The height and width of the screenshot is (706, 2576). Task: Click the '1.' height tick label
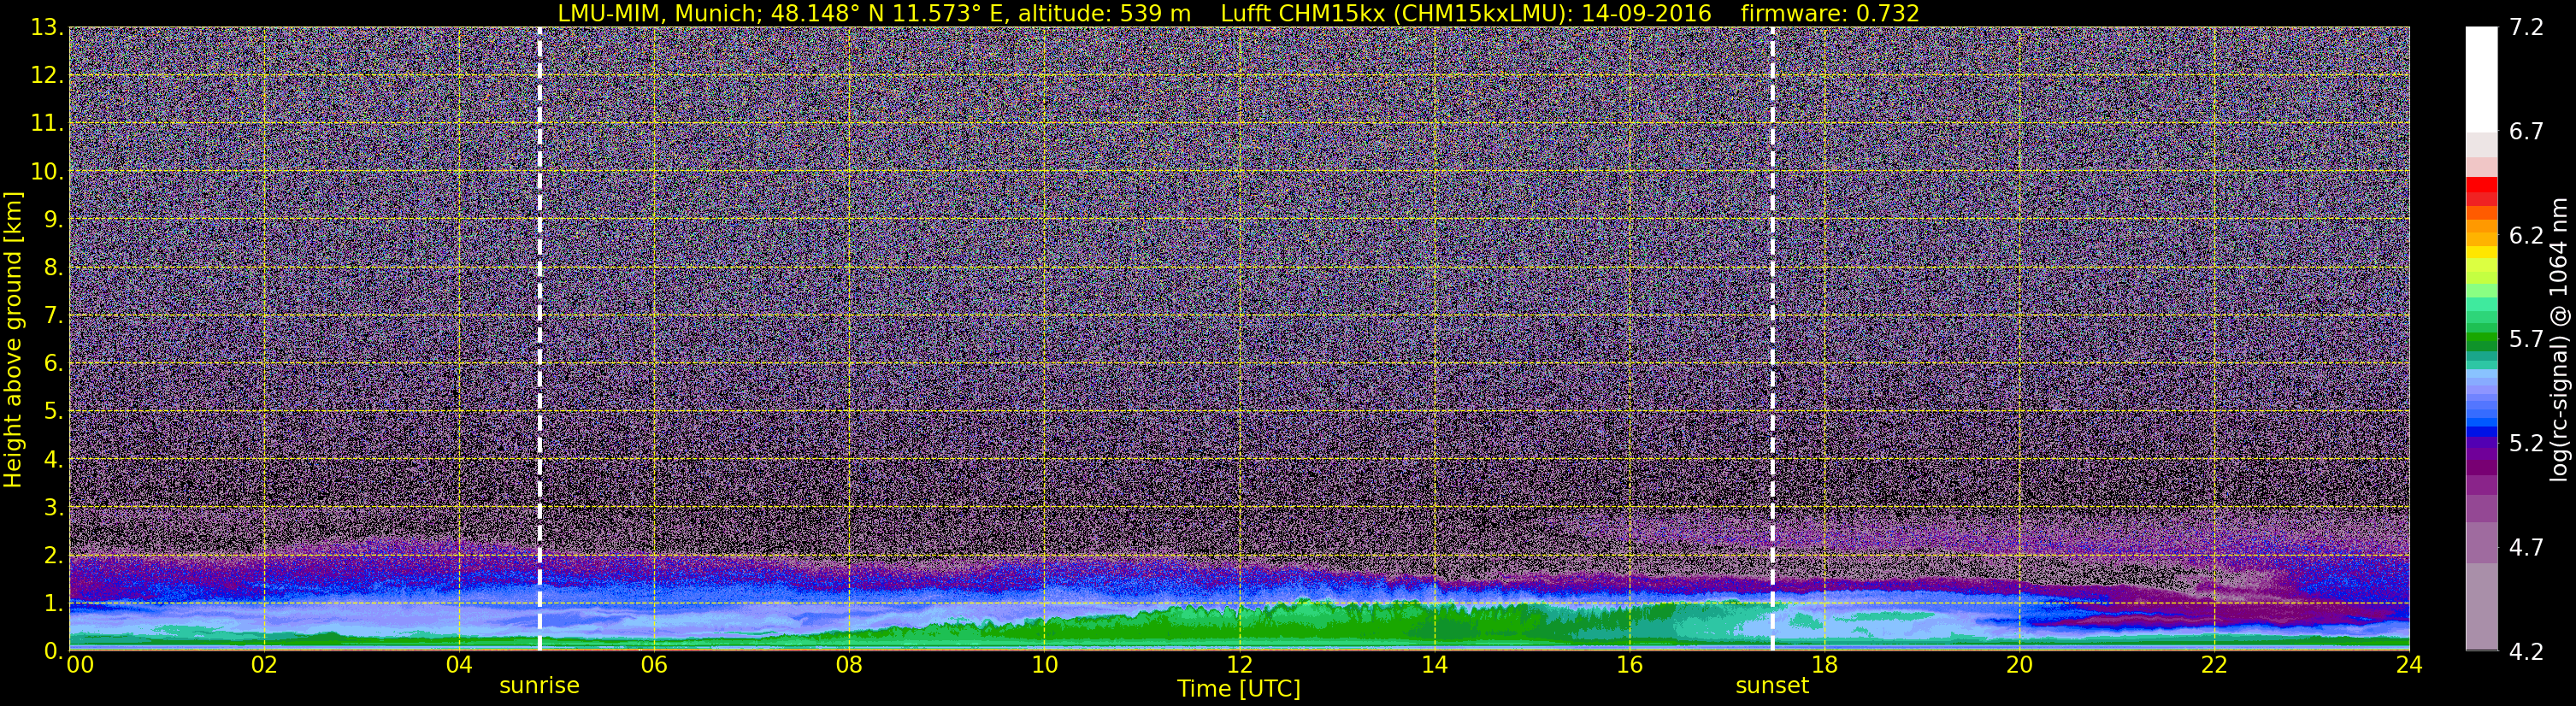click(x=53, y=603)
